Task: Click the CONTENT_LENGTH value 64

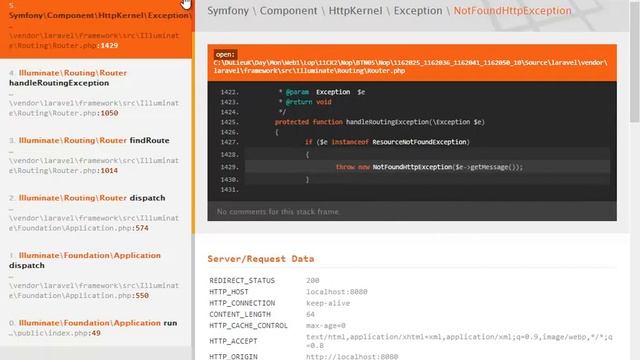Action: (310, 314)
